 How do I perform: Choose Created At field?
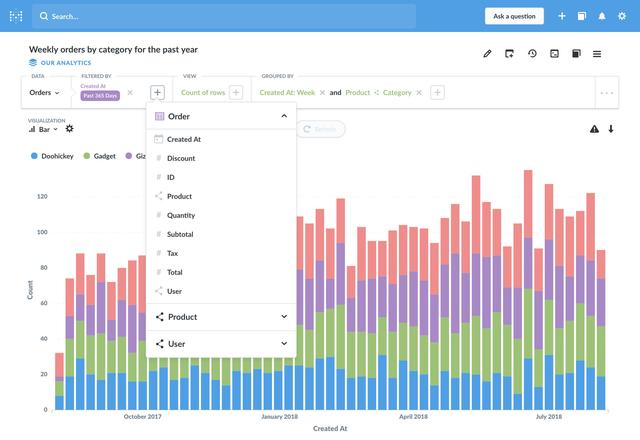pyautogui.click(x=221, y=139)
